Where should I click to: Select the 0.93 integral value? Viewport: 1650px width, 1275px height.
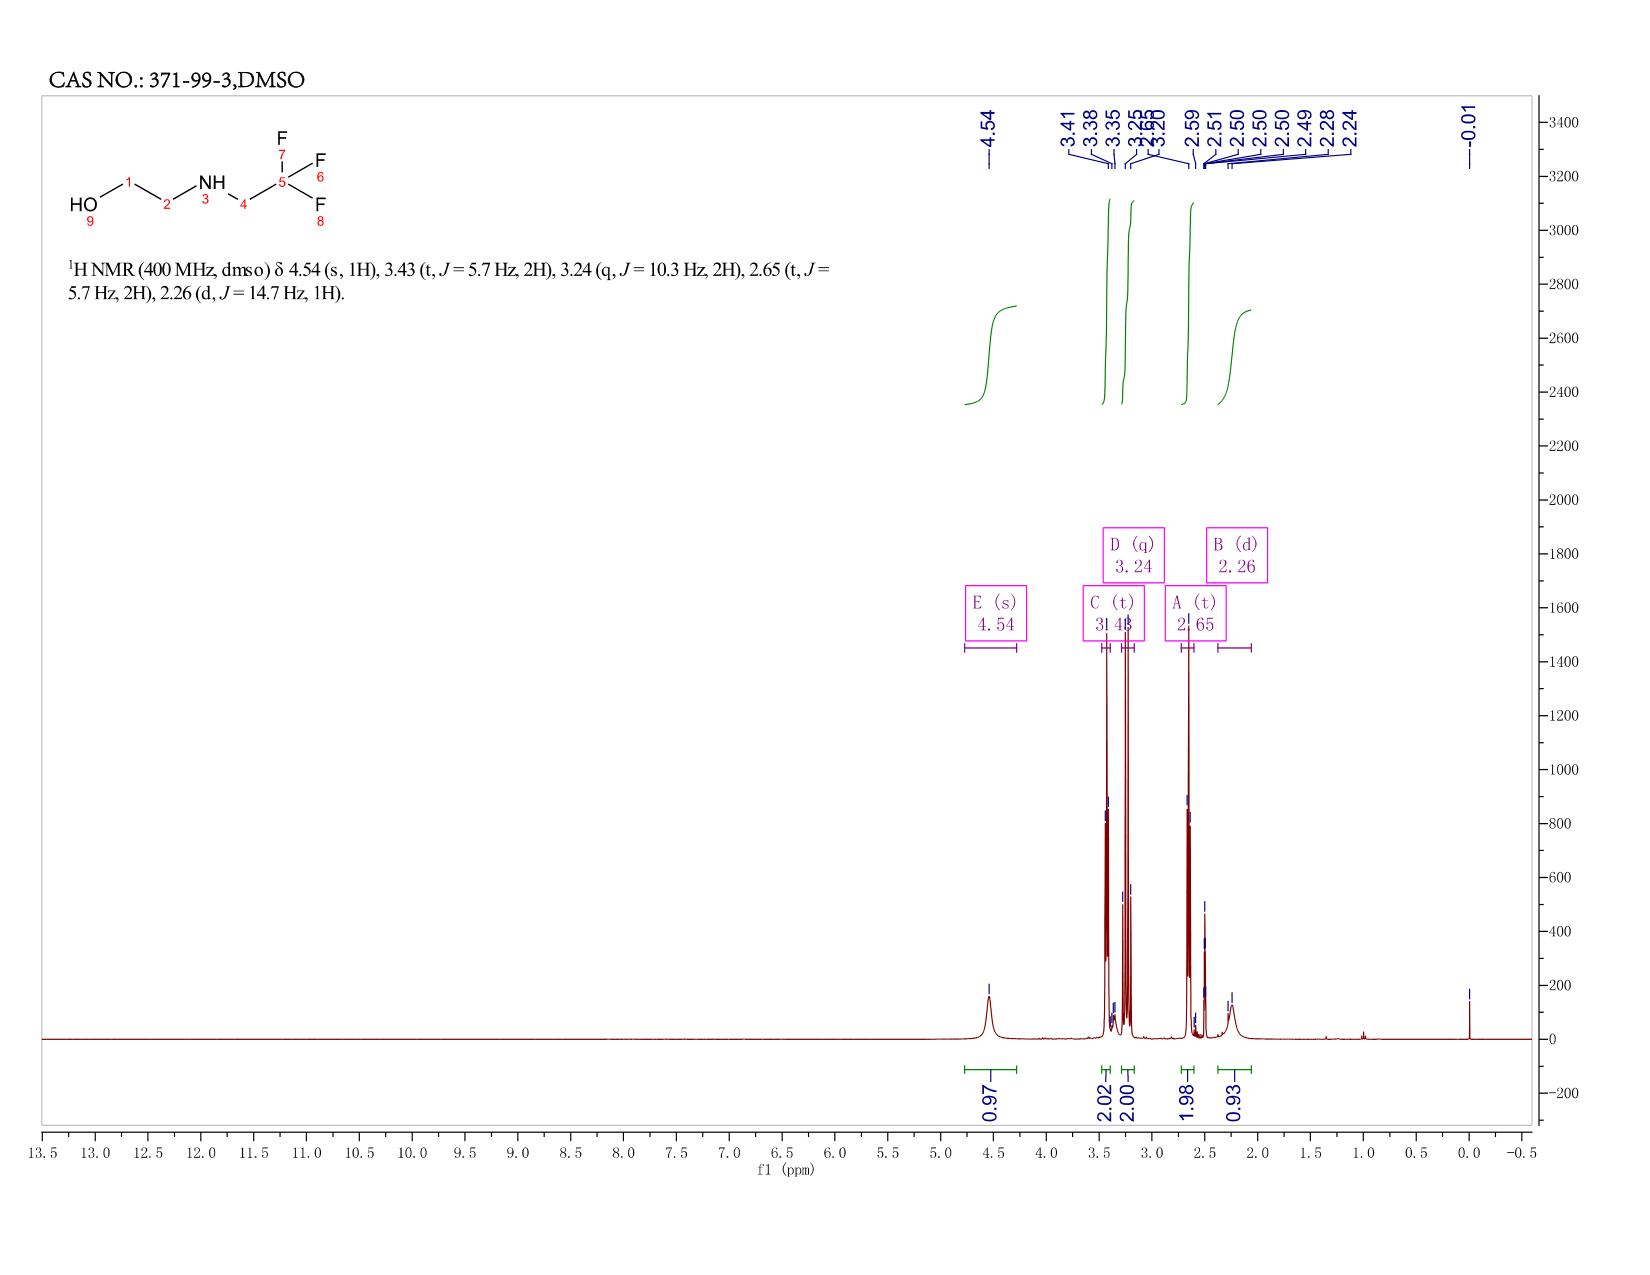tap(1233, 1102)
